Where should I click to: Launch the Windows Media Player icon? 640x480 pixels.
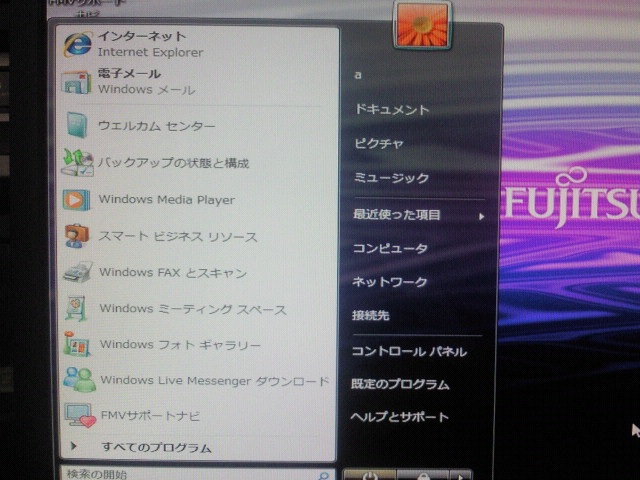(x=76, y=200)
